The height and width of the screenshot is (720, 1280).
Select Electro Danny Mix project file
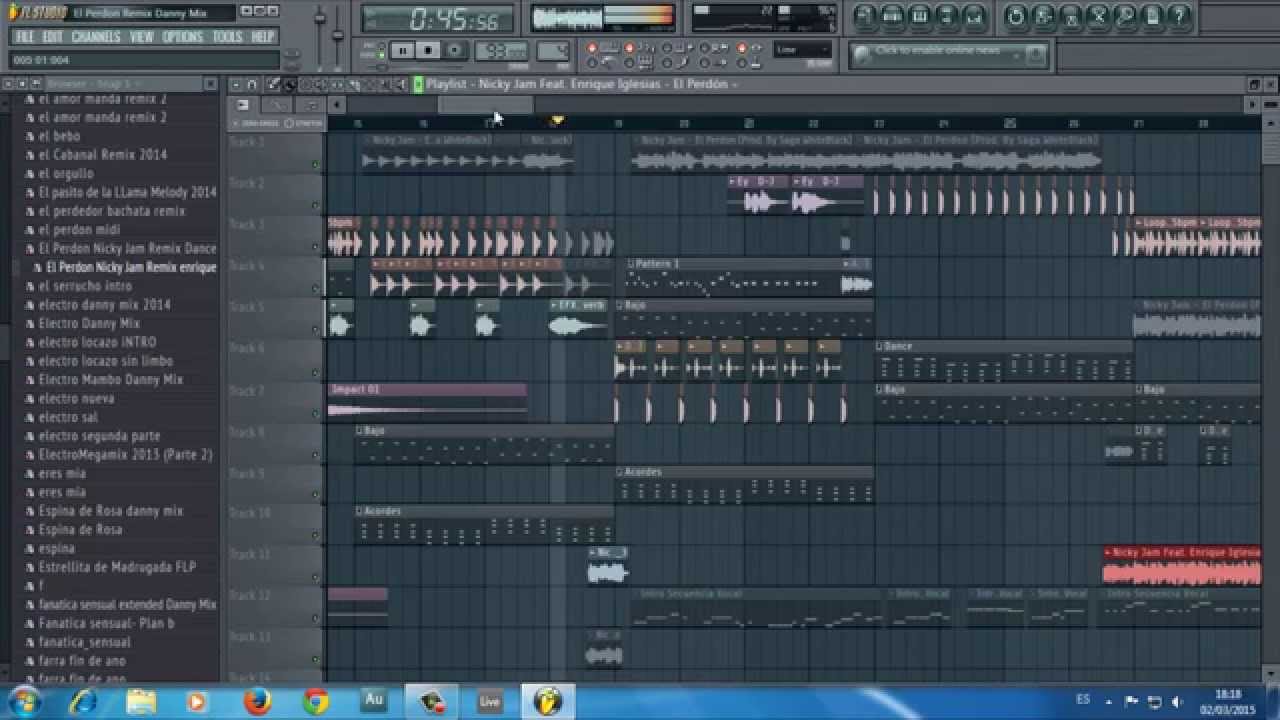[x=89, y=324]
